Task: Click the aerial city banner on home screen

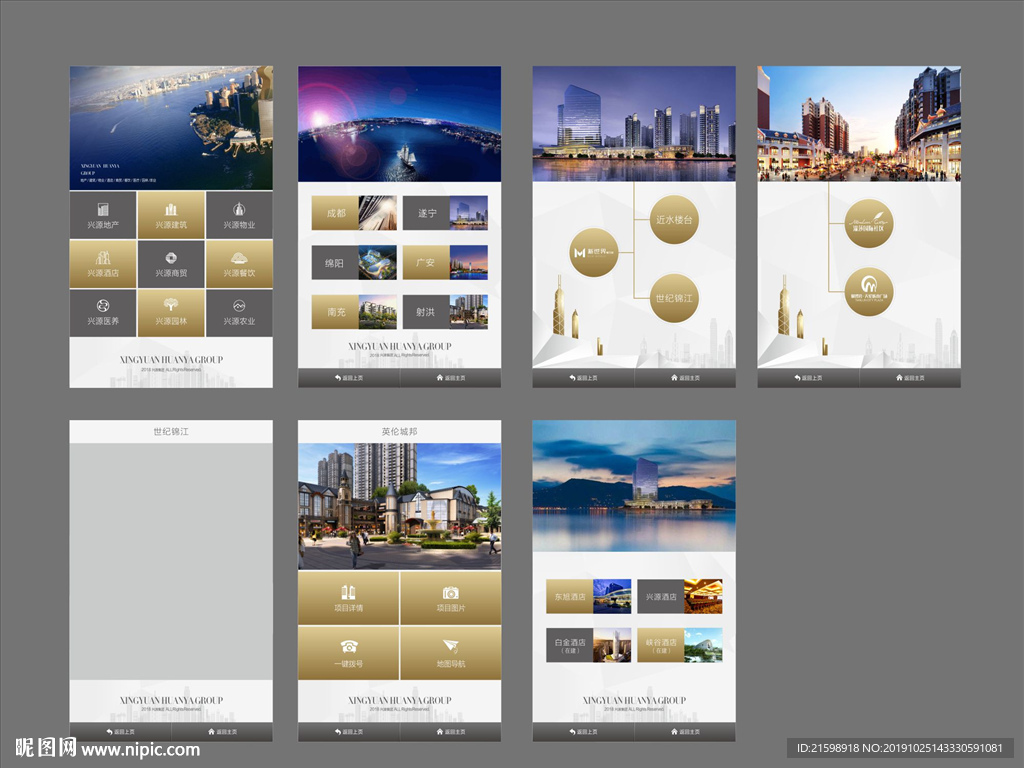Action: click(x=171, y=128)
